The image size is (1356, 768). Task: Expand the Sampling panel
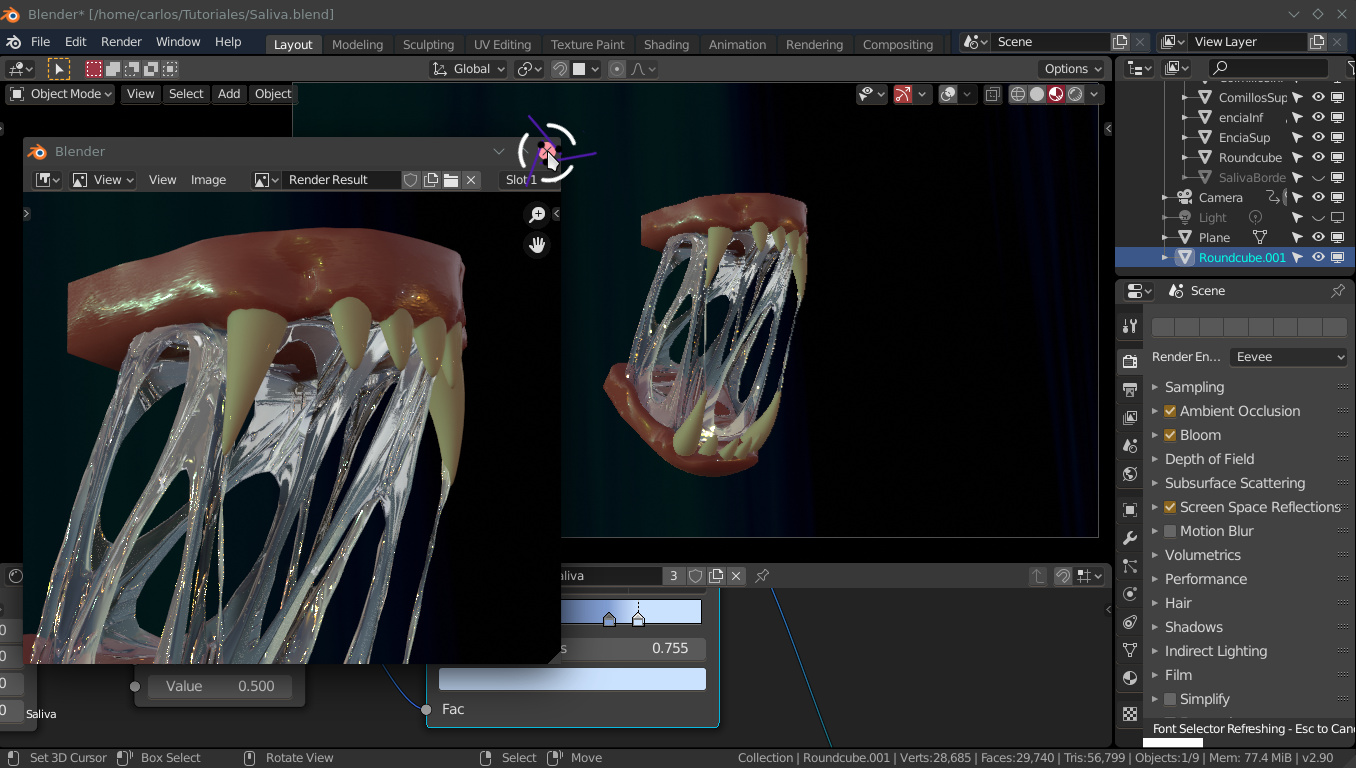tap(1194, 387)
